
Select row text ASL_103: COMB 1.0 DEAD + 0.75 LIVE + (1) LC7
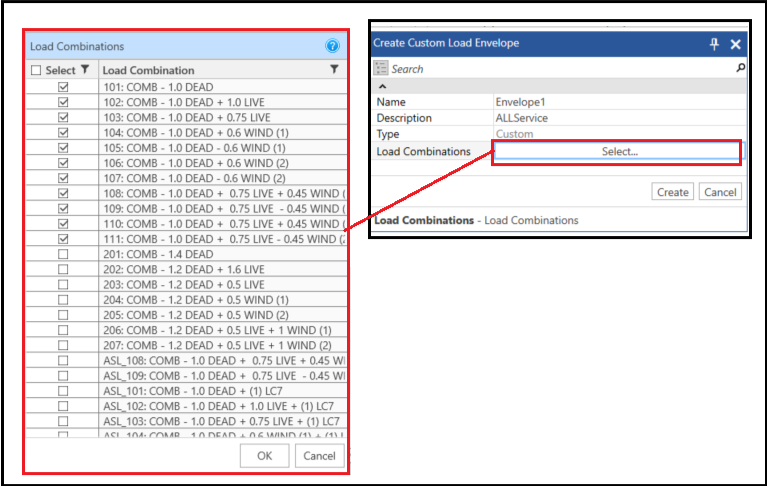pos(221,421)
